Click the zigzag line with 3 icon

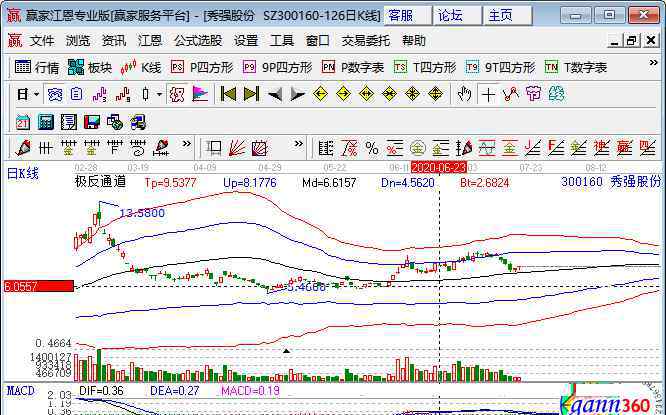99,94
